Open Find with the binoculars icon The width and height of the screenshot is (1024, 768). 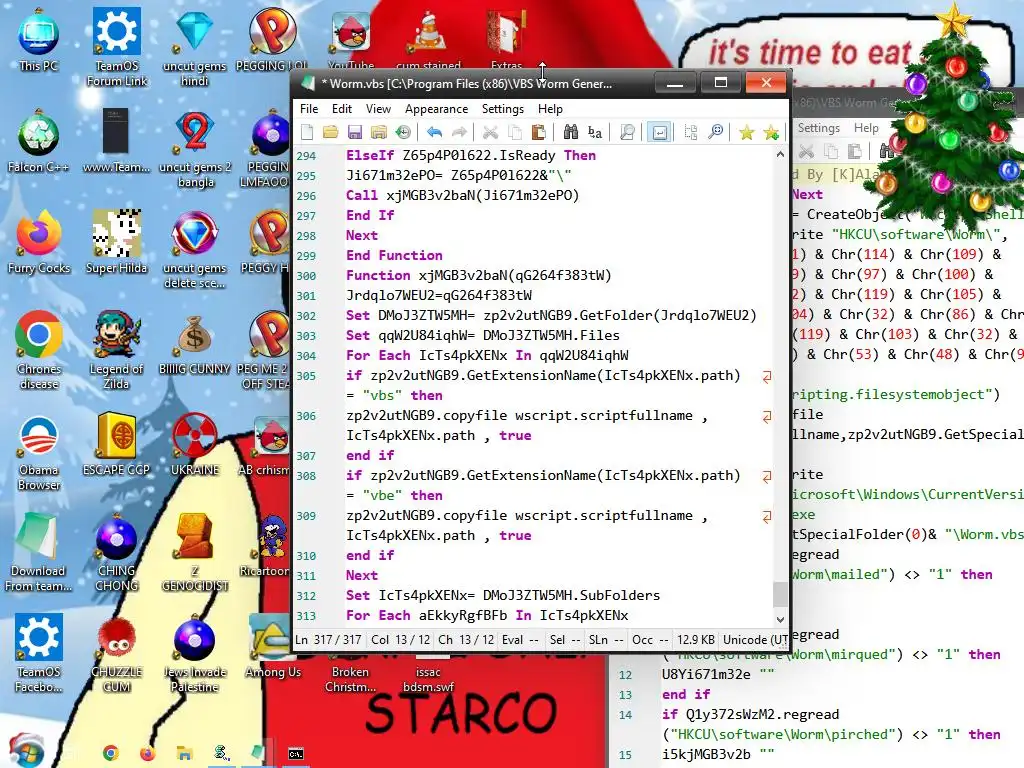tap(570, 133)
